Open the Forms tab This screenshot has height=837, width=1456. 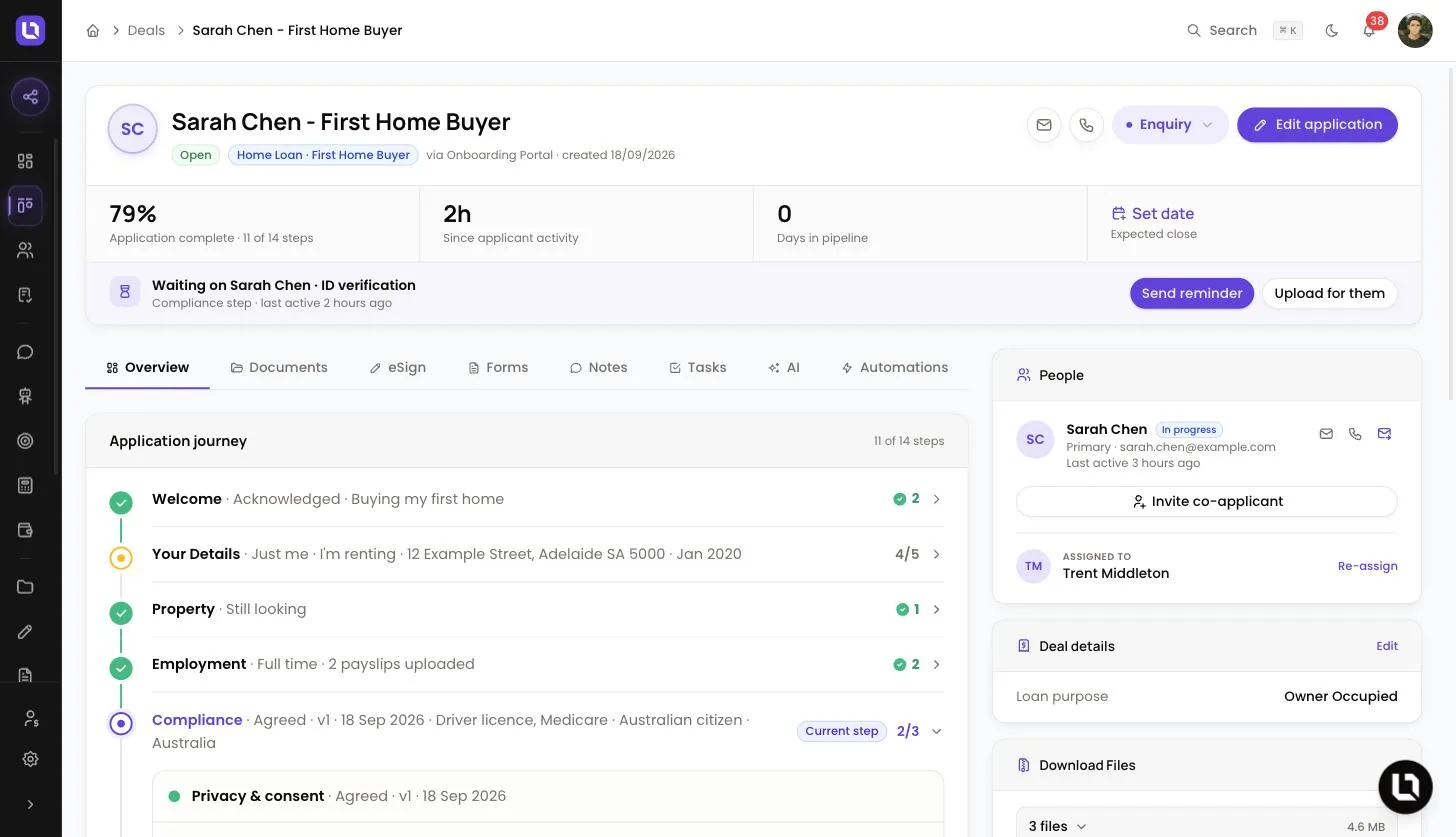point(498,368)
